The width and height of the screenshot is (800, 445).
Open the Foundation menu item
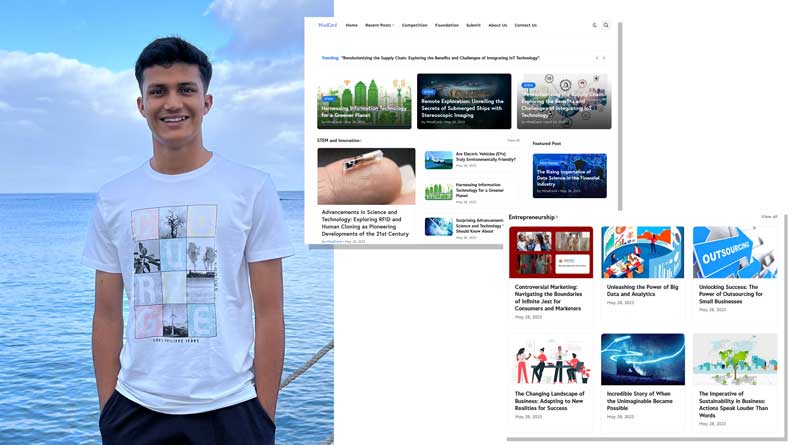(447, 25)
